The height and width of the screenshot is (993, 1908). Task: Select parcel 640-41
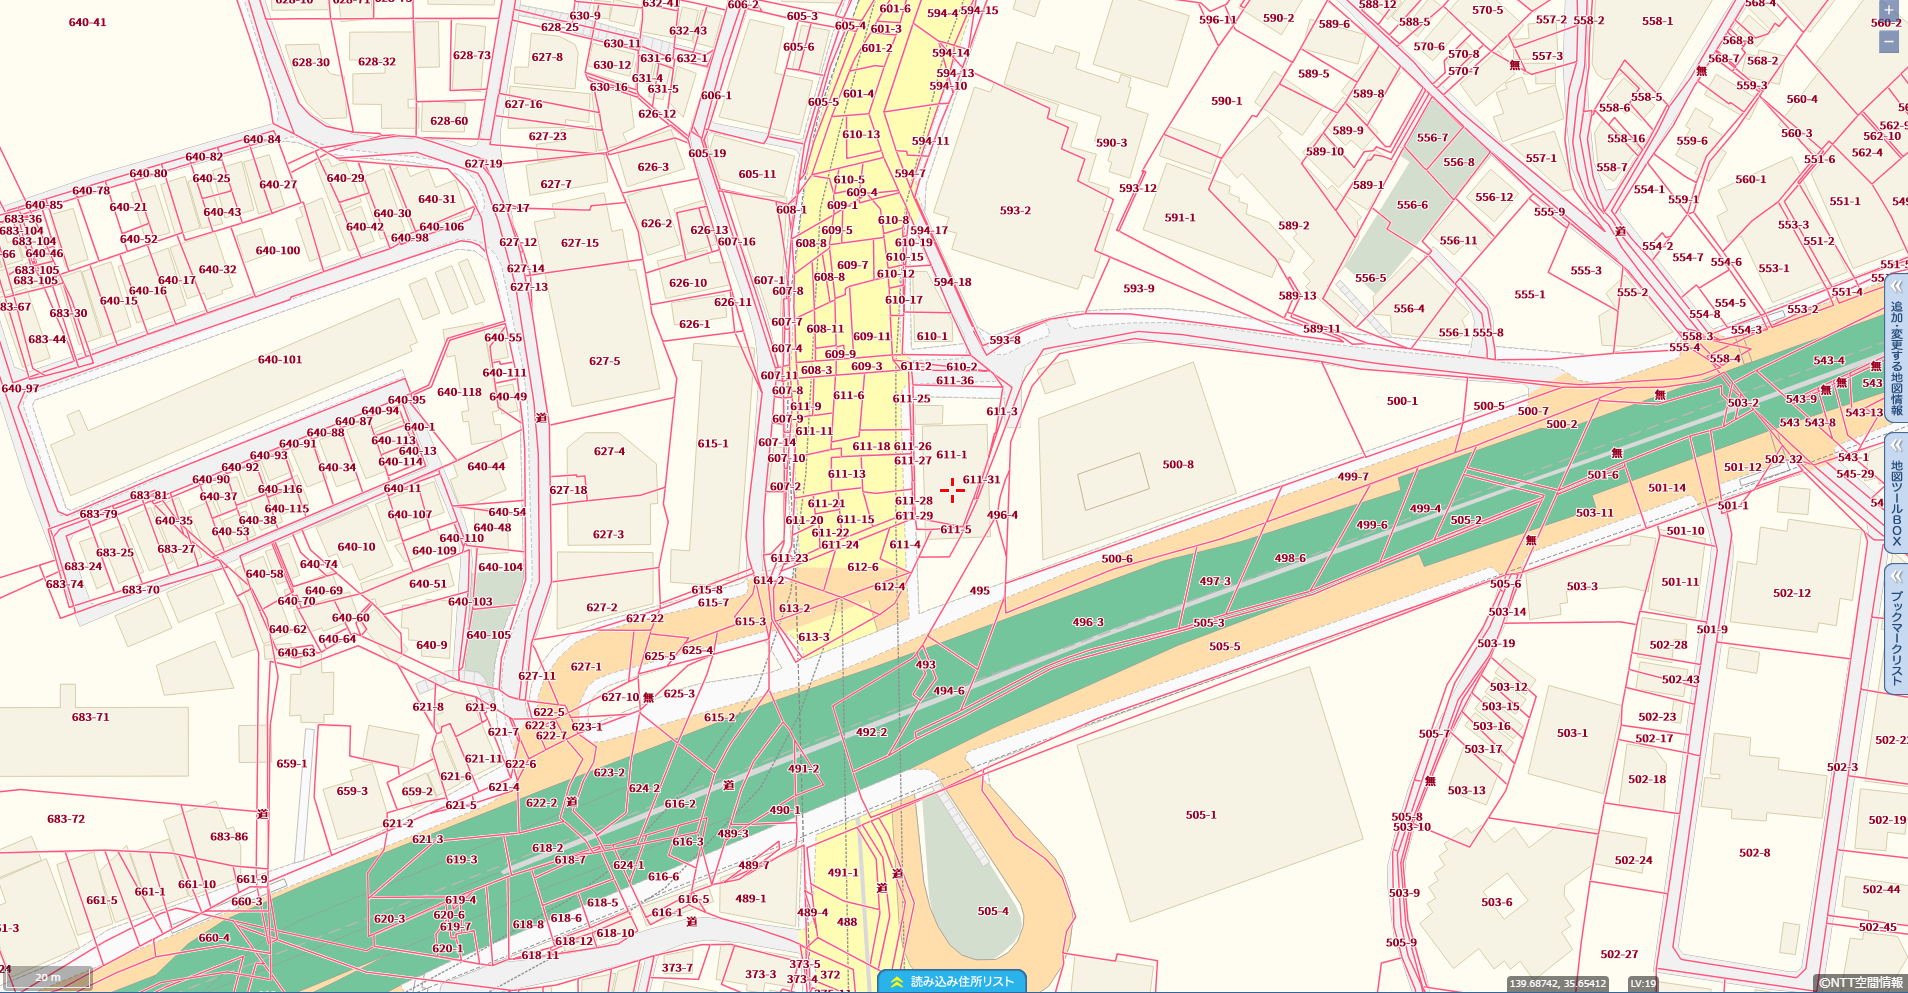click(x=87, y=22)
